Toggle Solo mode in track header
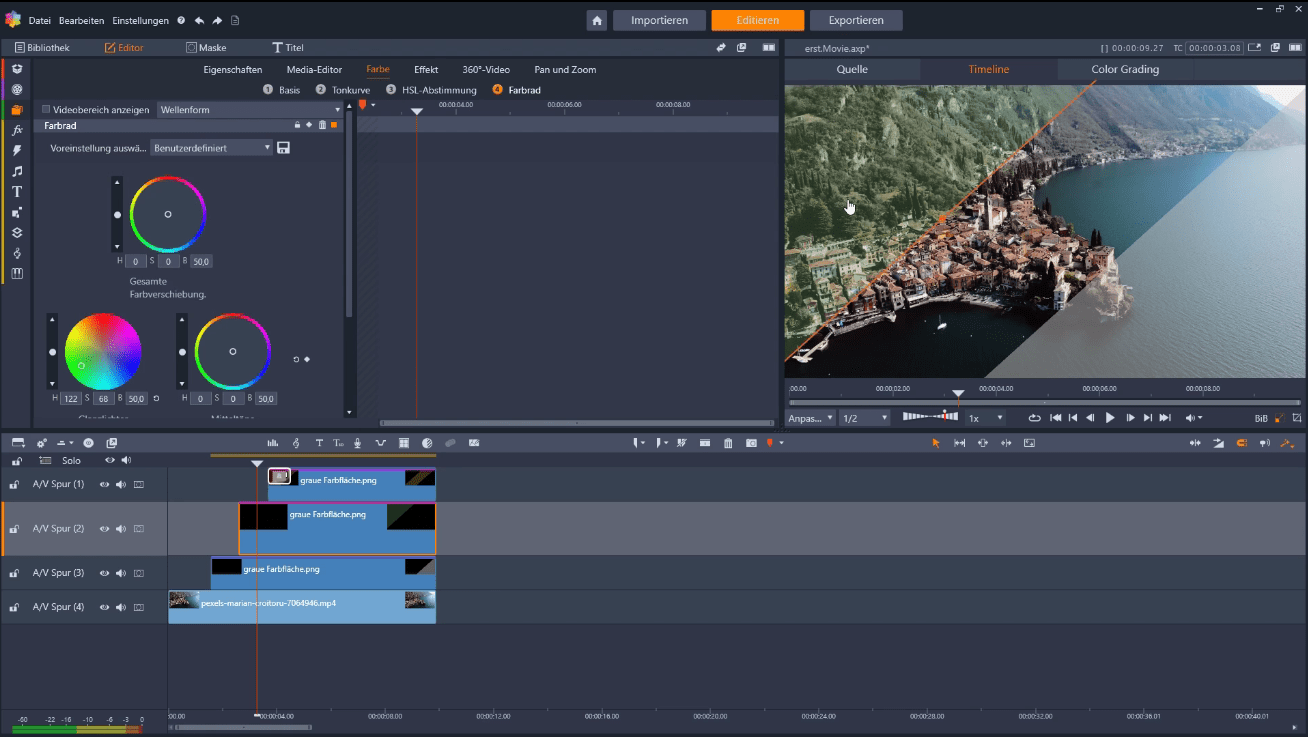The width and height of the screenshot is (1308, 737). 71,461
